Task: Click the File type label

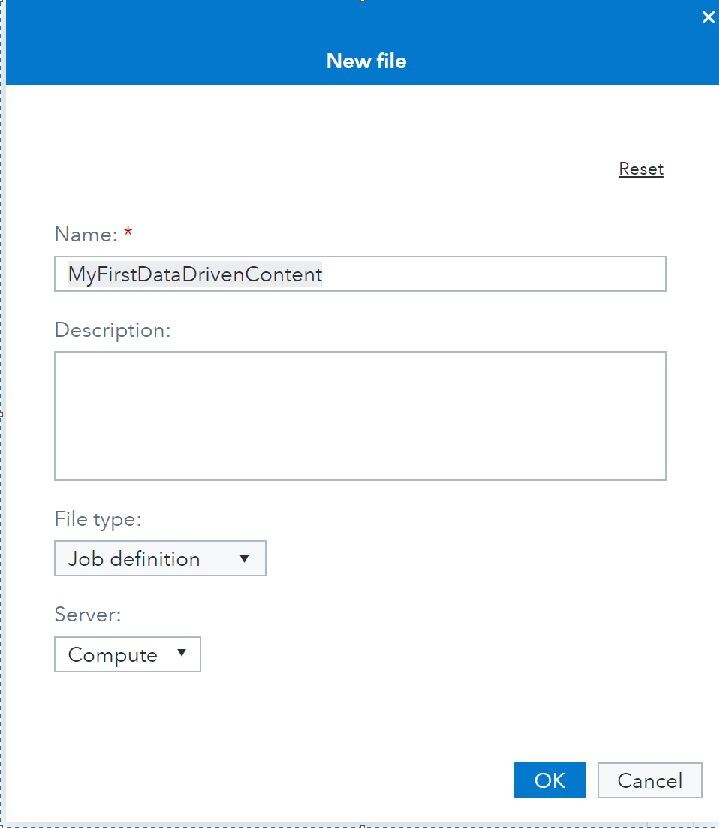Action: click(x=98, y=519)
